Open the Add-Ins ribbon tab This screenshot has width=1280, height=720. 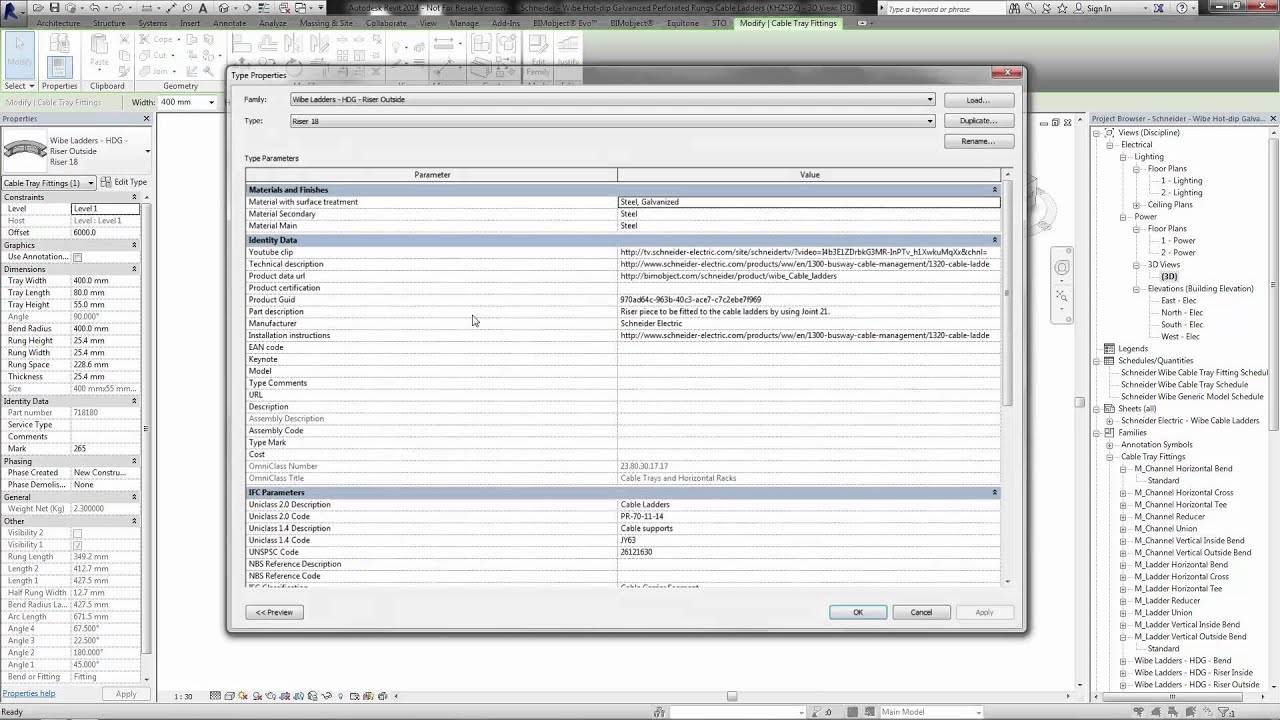pos(506,23)
